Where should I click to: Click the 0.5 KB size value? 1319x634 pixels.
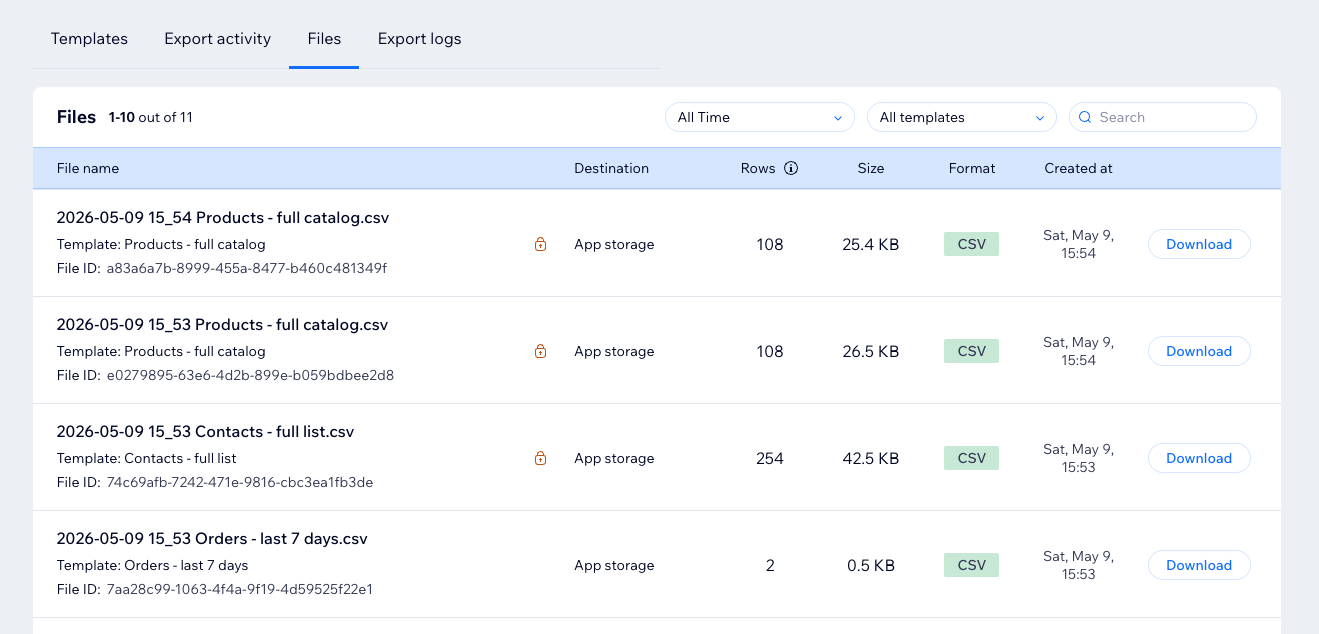tap(871, 565)
